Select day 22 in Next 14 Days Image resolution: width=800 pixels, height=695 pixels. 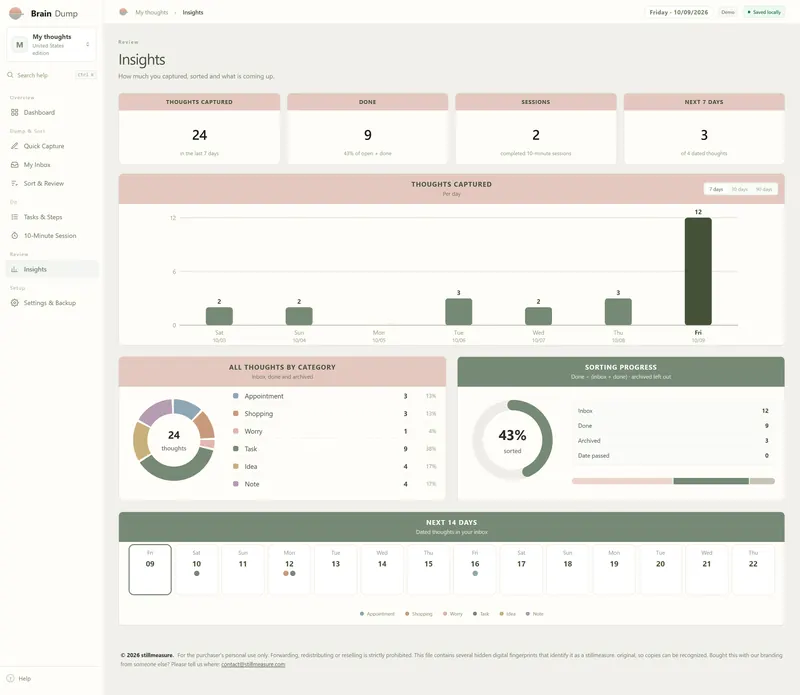(x=753, y=569)
